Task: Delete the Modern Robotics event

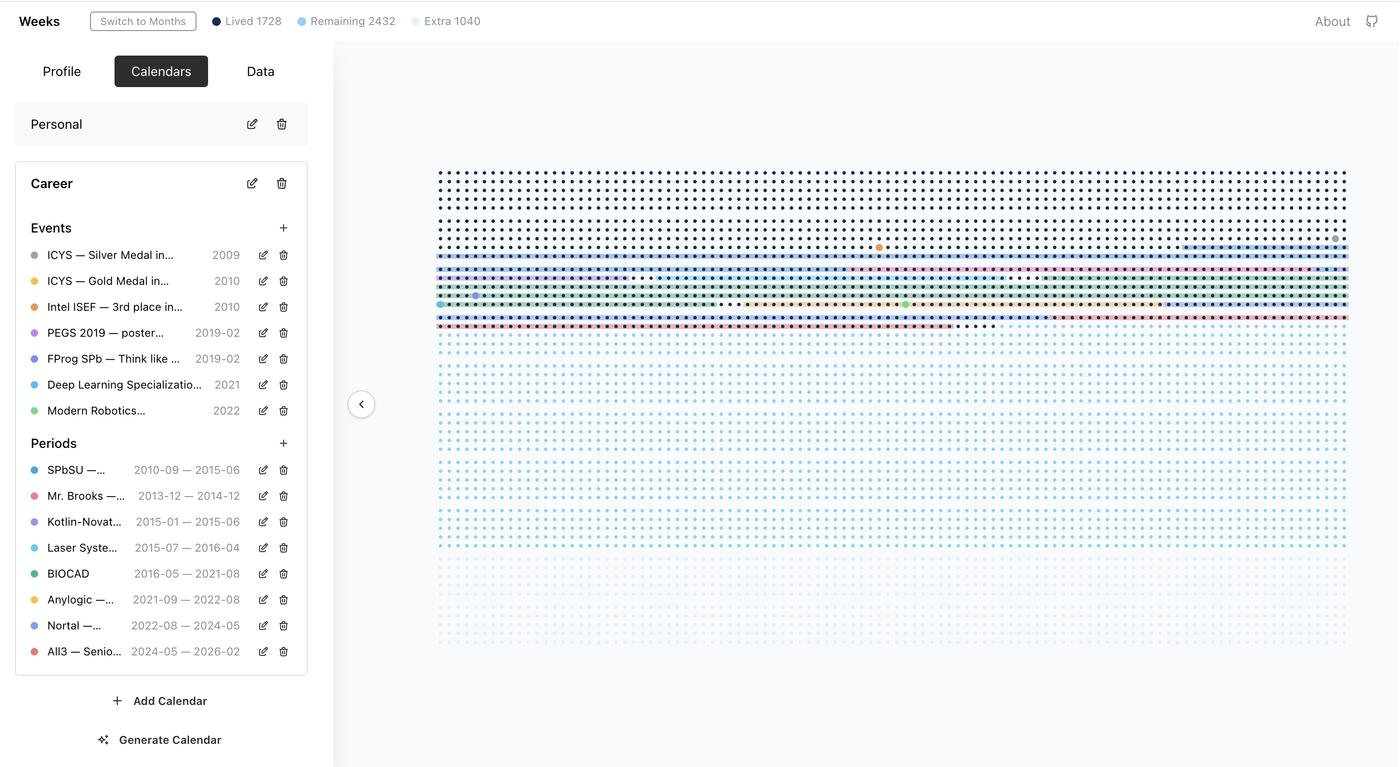Action: click(x=283, y=411)
